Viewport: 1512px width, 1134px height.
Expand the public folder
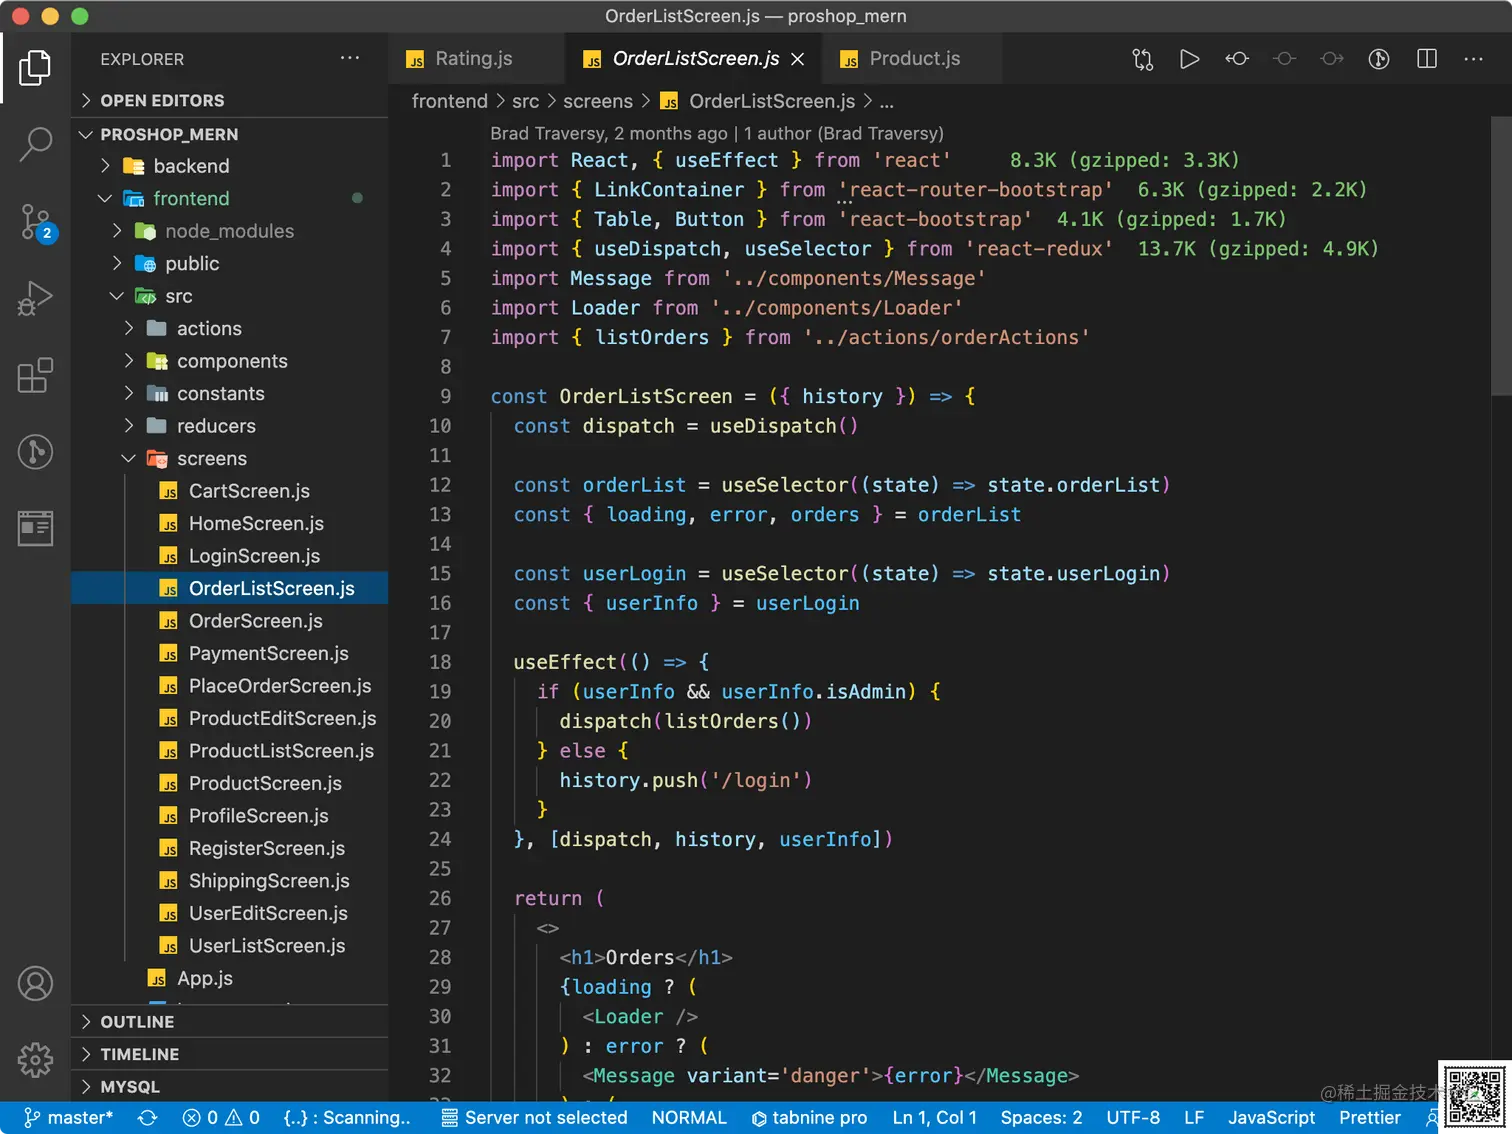click(x=231, y=264)
